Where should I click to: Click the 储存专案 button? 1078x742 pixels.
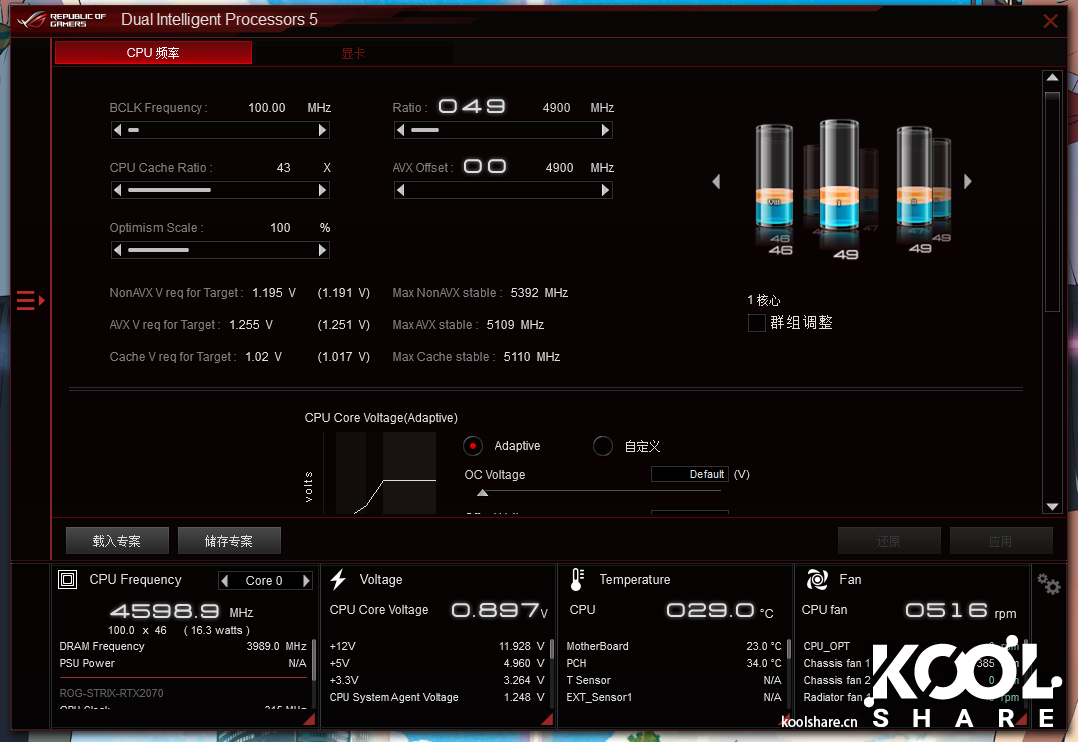229,541
